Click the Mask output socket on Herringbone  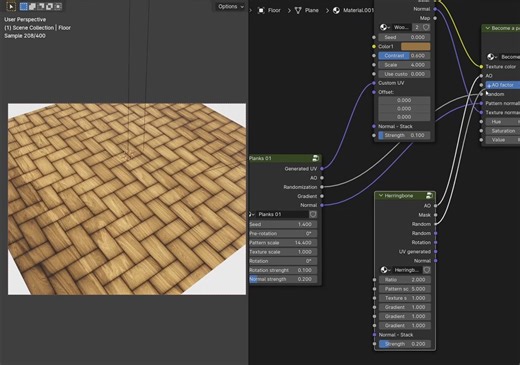[436, 215]
